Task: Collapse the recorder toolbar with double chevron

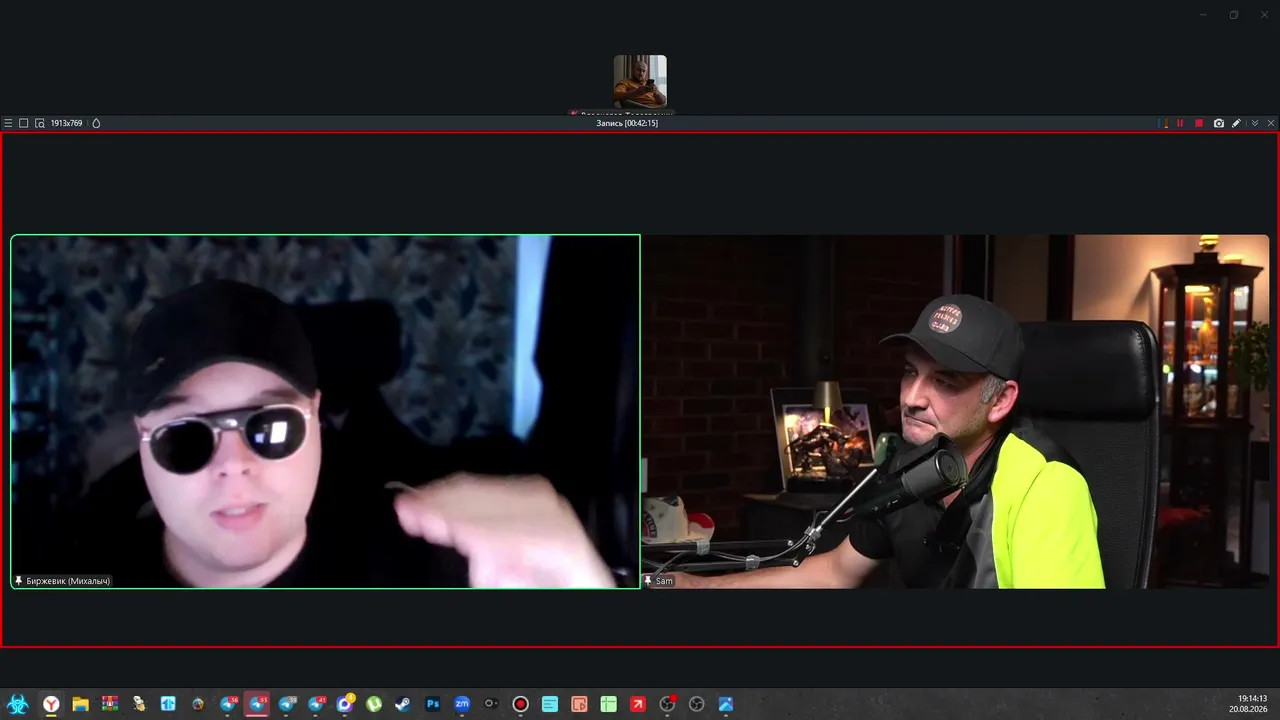Action: coord(1255,123)
